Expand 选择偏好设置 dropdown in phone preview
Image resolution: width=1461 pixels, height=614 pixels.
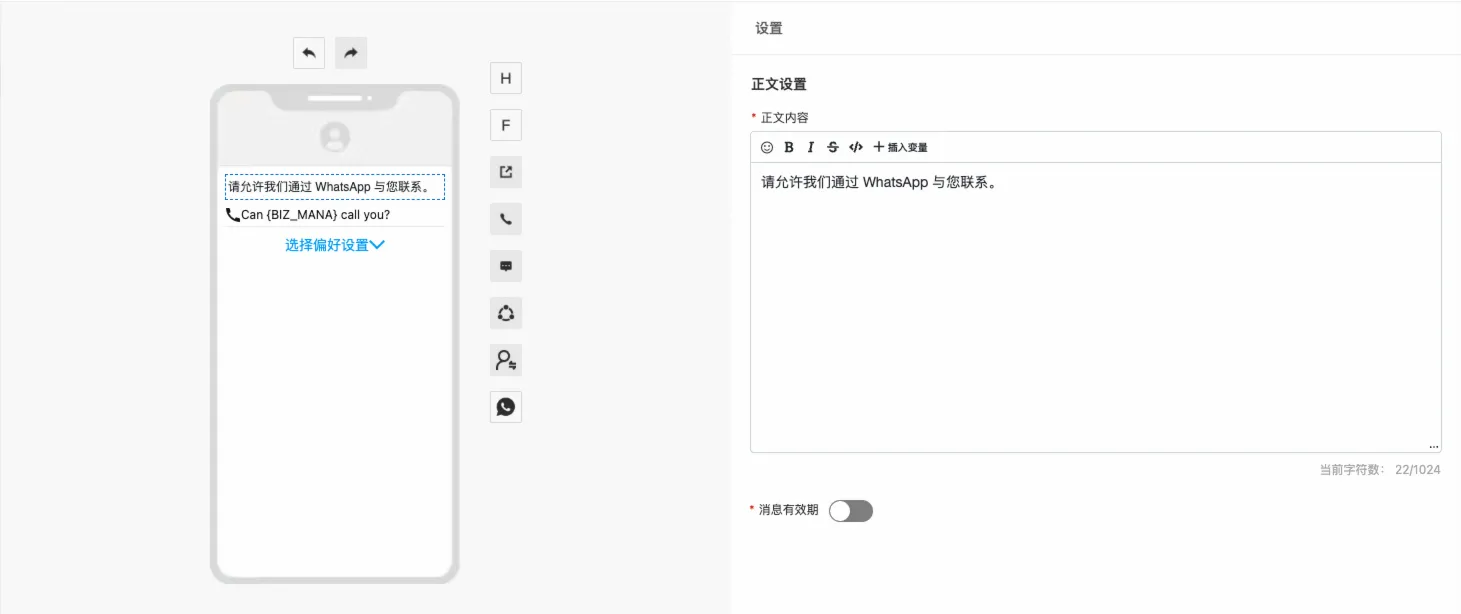click(x=335, y=245)
